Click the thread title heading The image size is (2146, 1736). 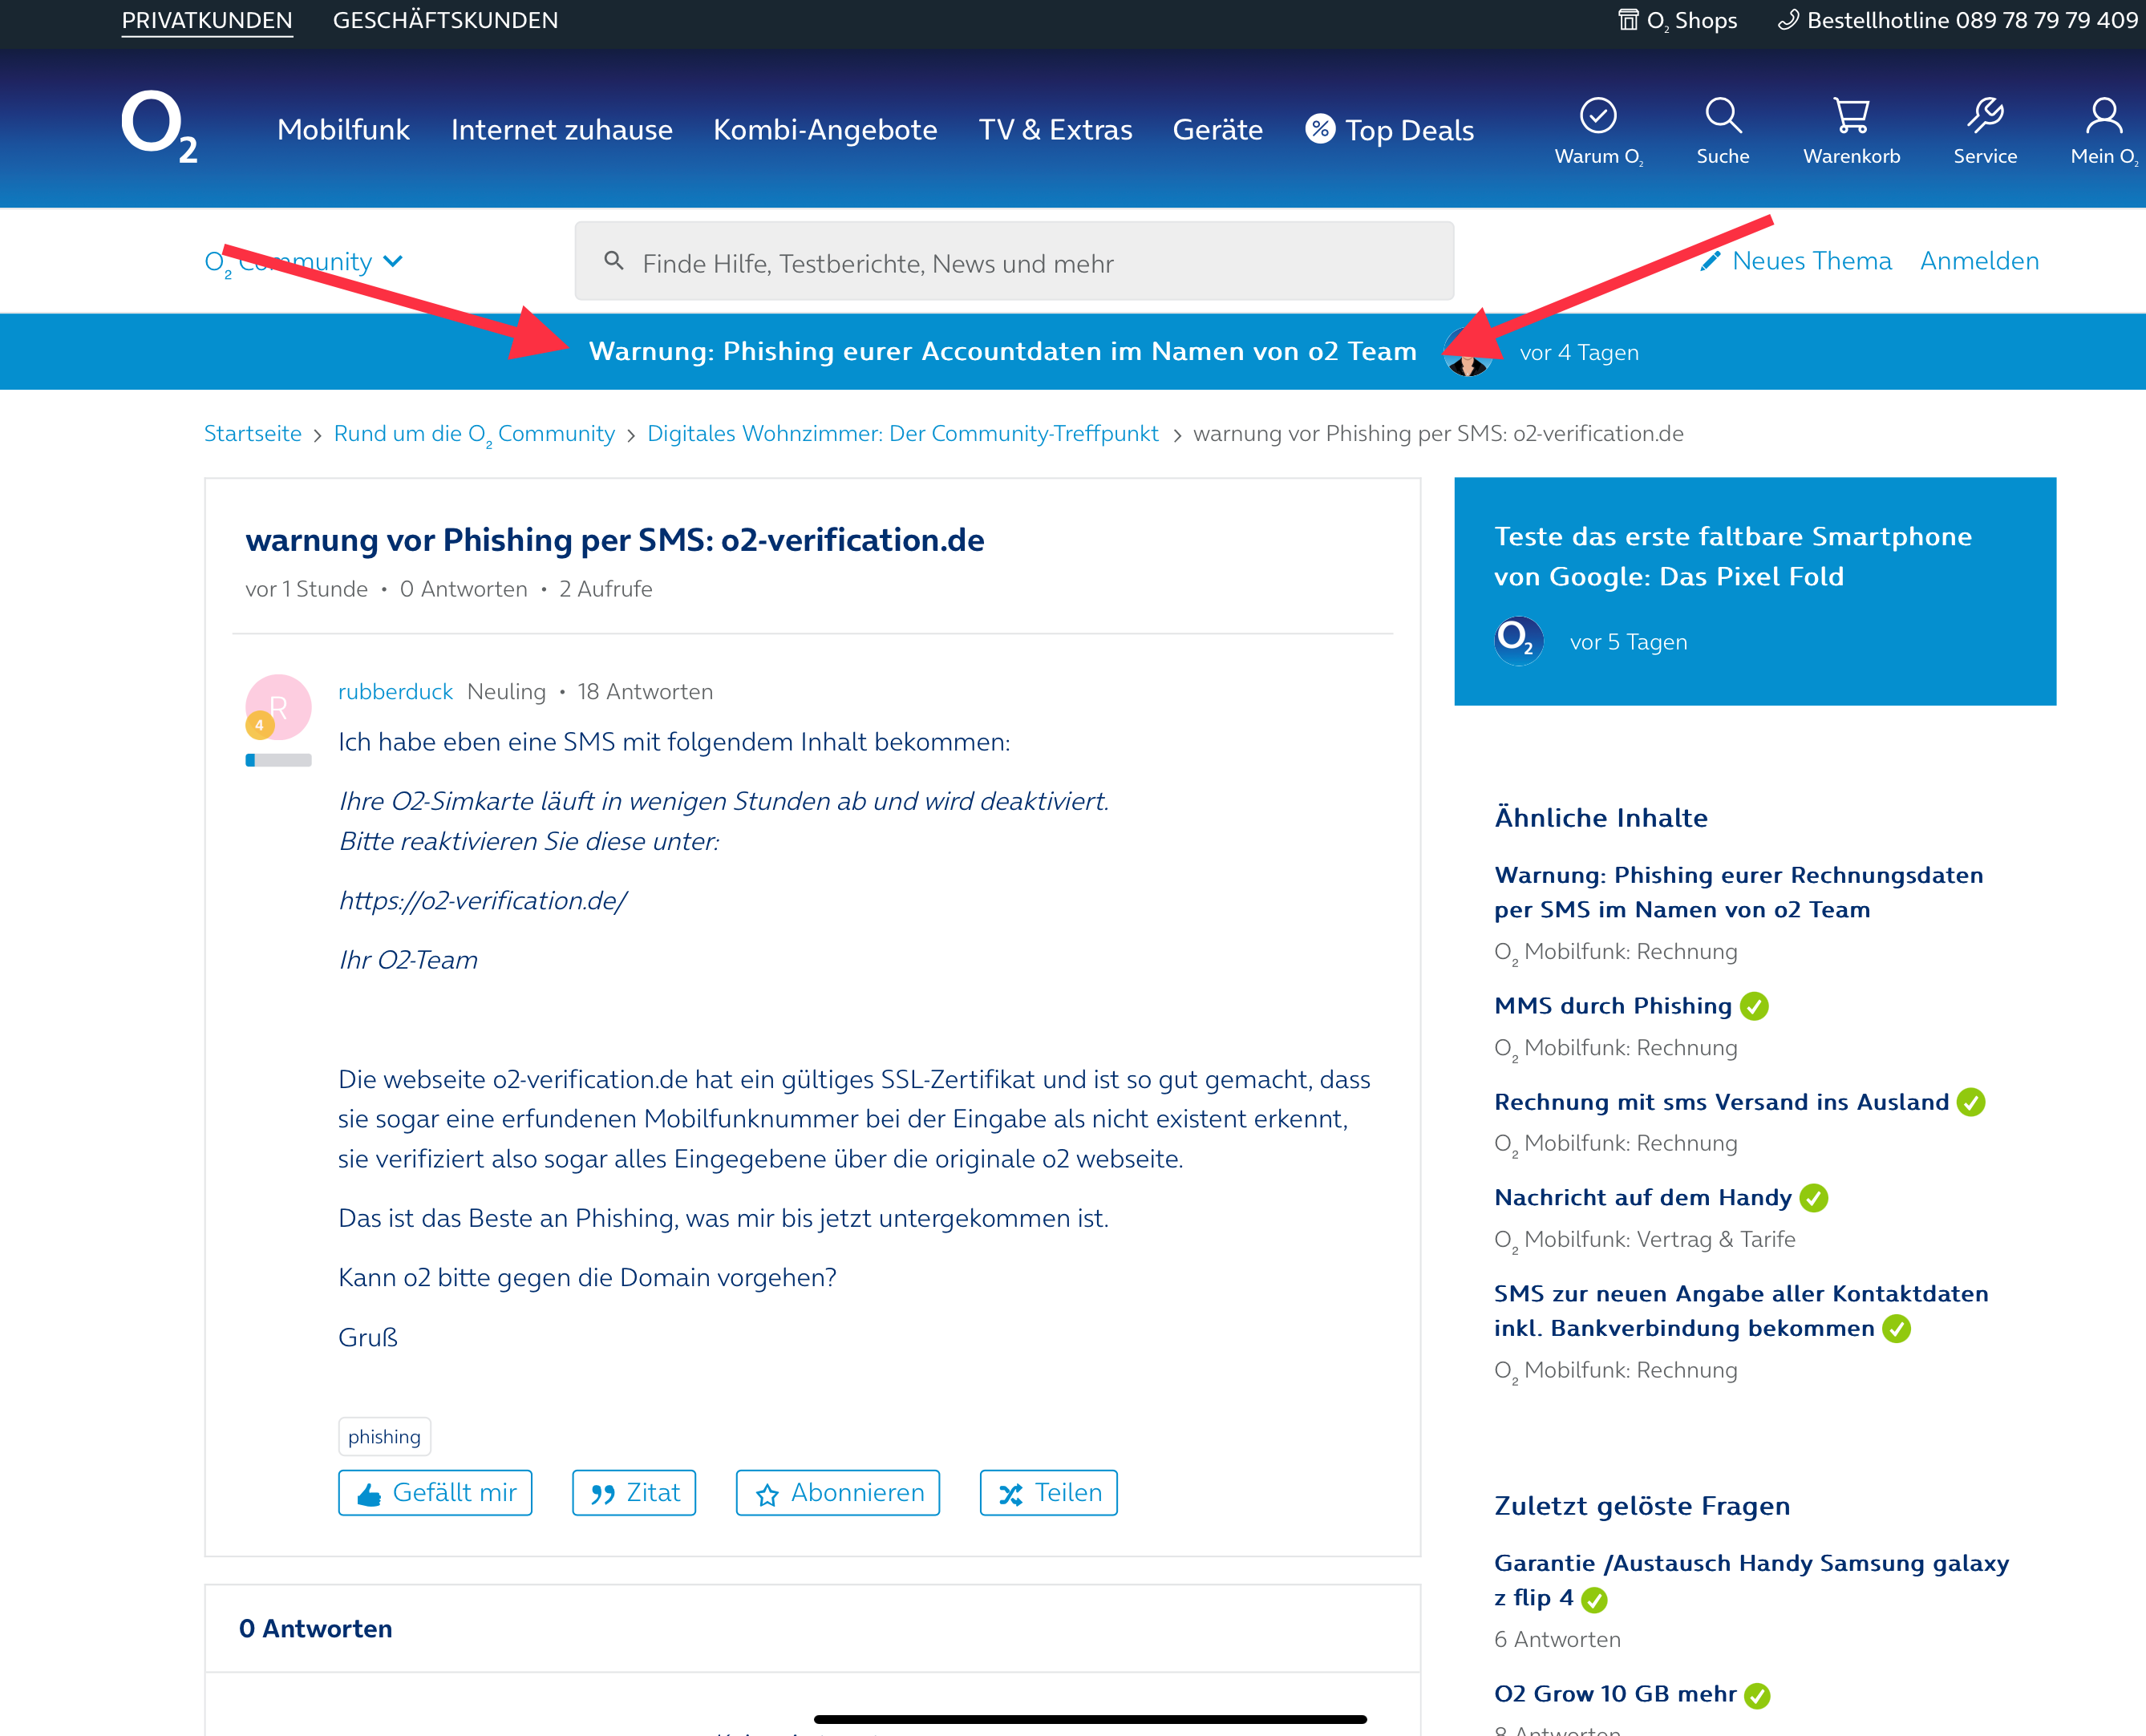pyautogui.click(x=614, y=540)
